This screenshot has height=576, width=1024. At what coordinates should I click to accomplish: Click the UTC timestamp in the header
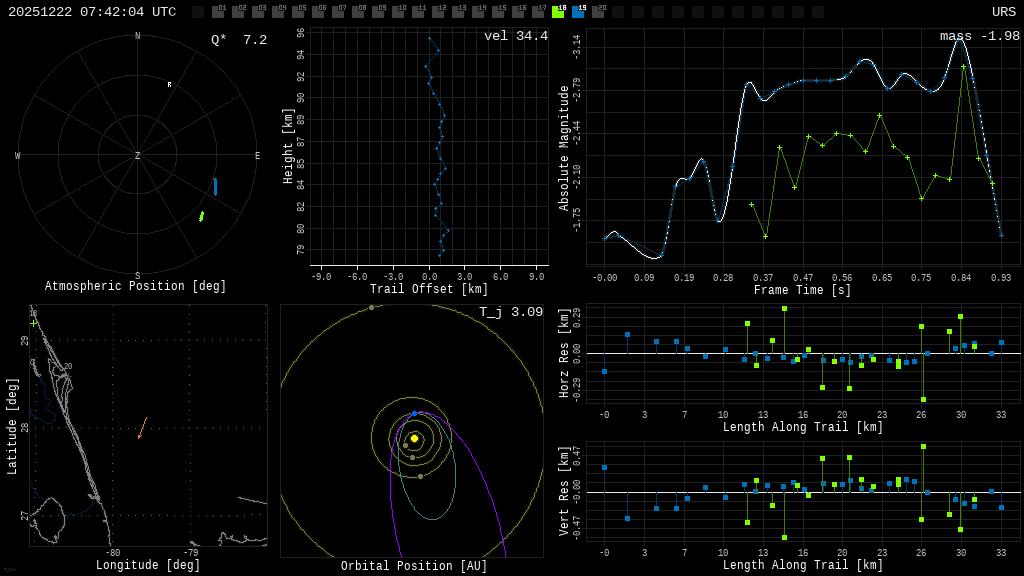(x=92, y=12)
